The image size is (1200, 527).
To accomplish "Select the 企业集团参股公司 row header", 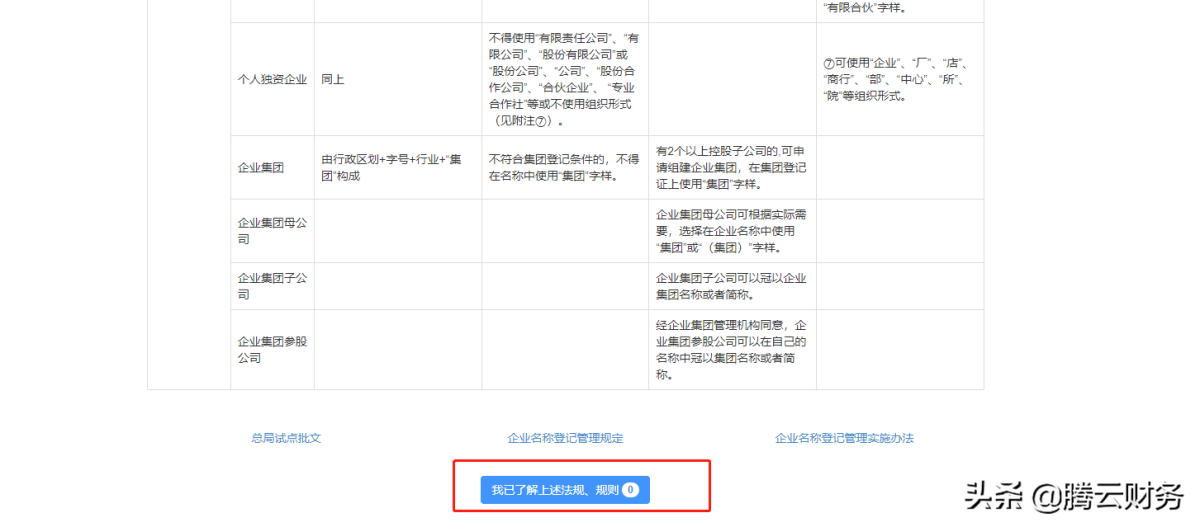I will [272, 349].
